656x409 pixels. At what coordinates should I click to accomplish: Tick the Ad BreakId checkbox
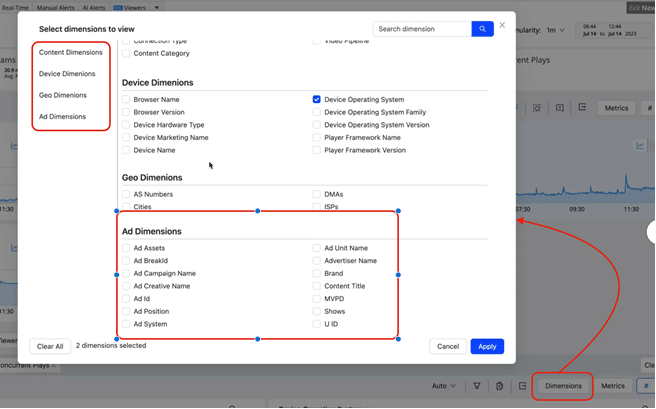tap(126, 261)
